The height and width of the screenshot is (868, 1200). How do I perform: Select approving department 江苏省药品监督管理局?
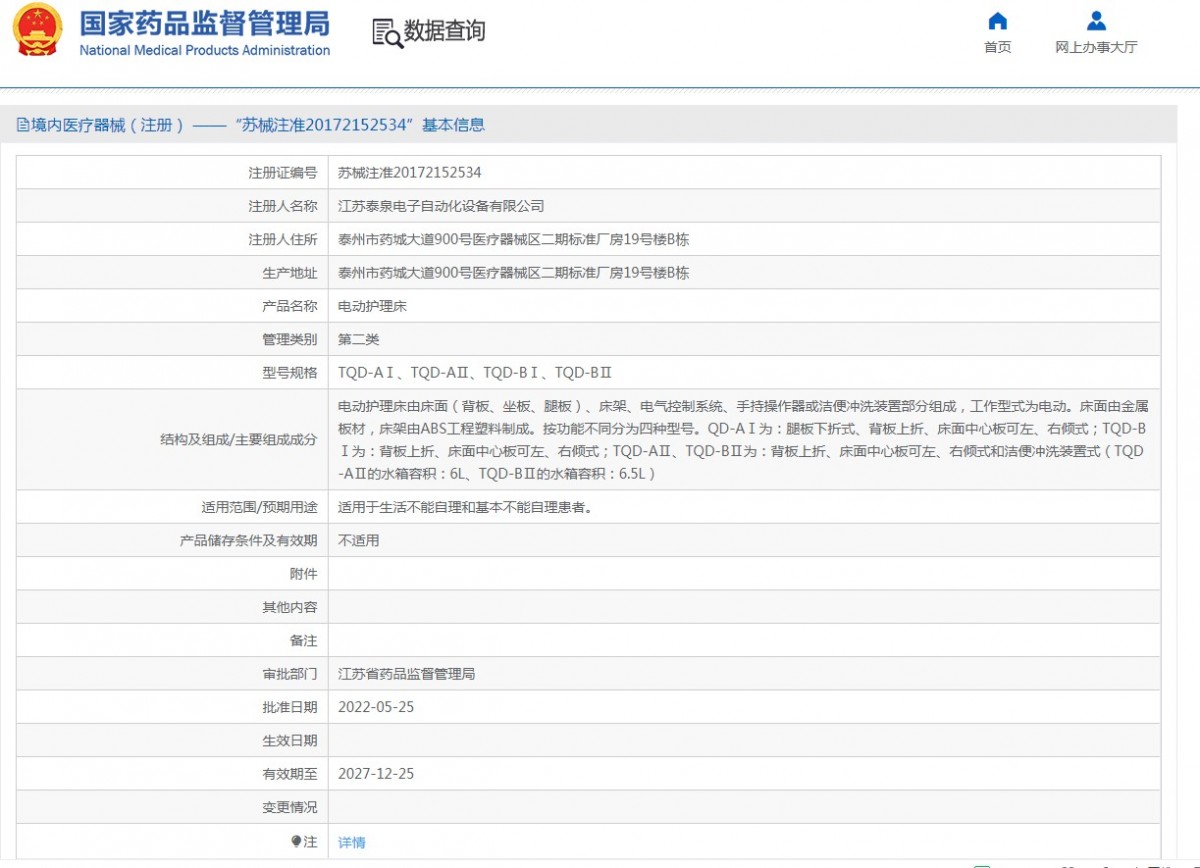coord(407,674)
